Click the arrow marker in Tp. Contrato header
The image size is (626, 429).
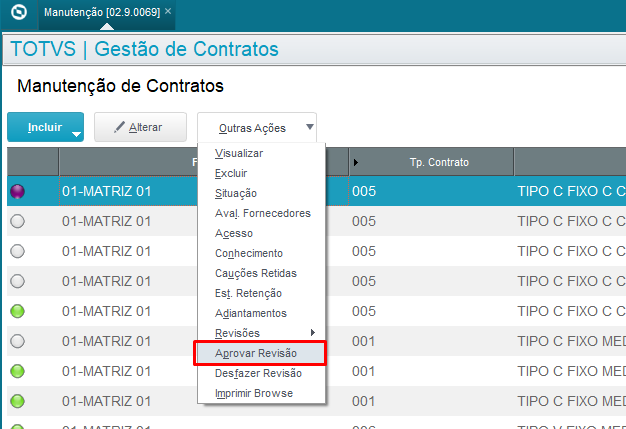pos(355,162)
